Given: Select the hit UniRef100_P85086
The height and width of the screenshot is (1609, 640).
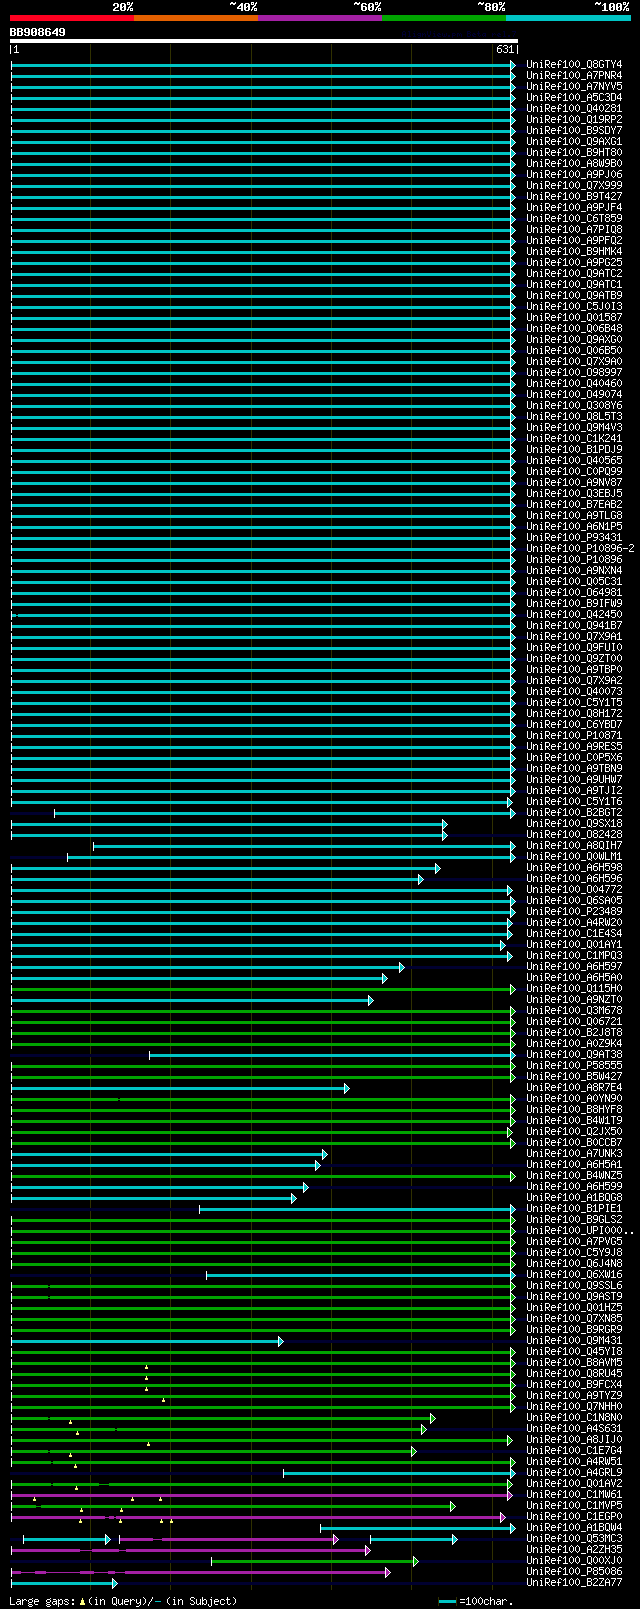Looking at the screenshot, I should click(574, 1572).
